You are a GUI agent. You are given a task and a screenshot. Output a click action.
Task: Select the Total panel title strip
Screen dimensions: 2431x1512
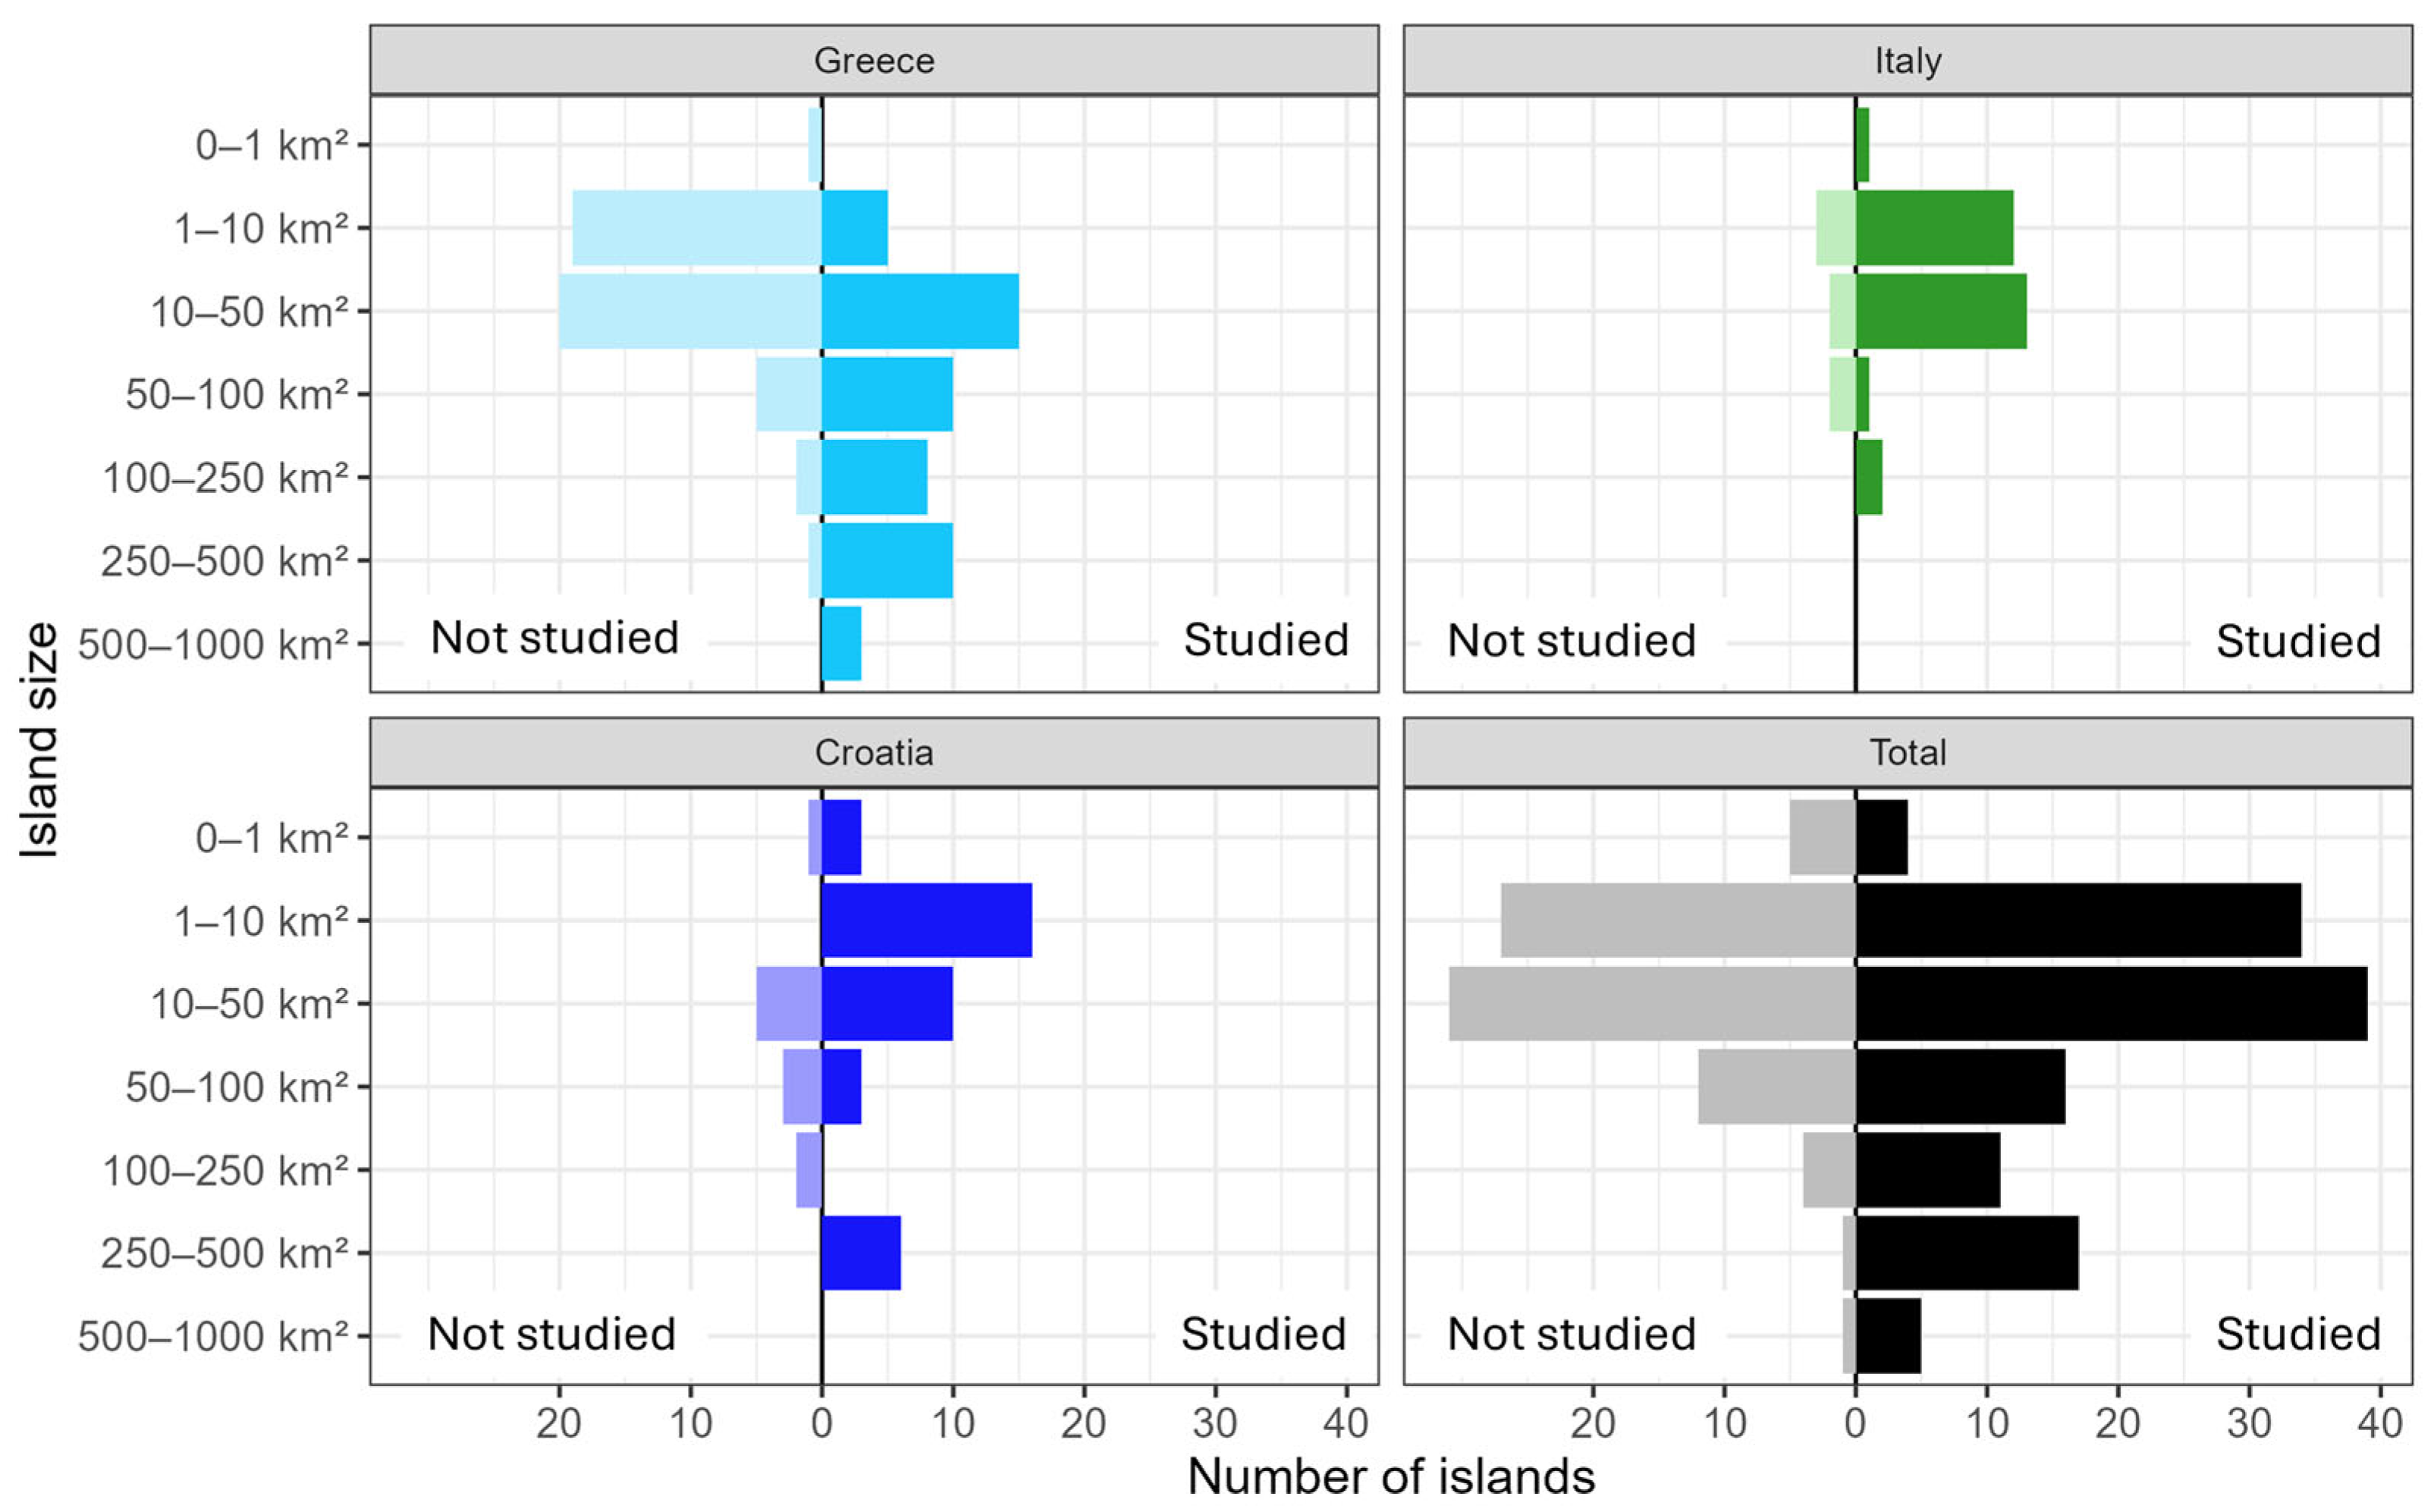tap(1907, 752)
